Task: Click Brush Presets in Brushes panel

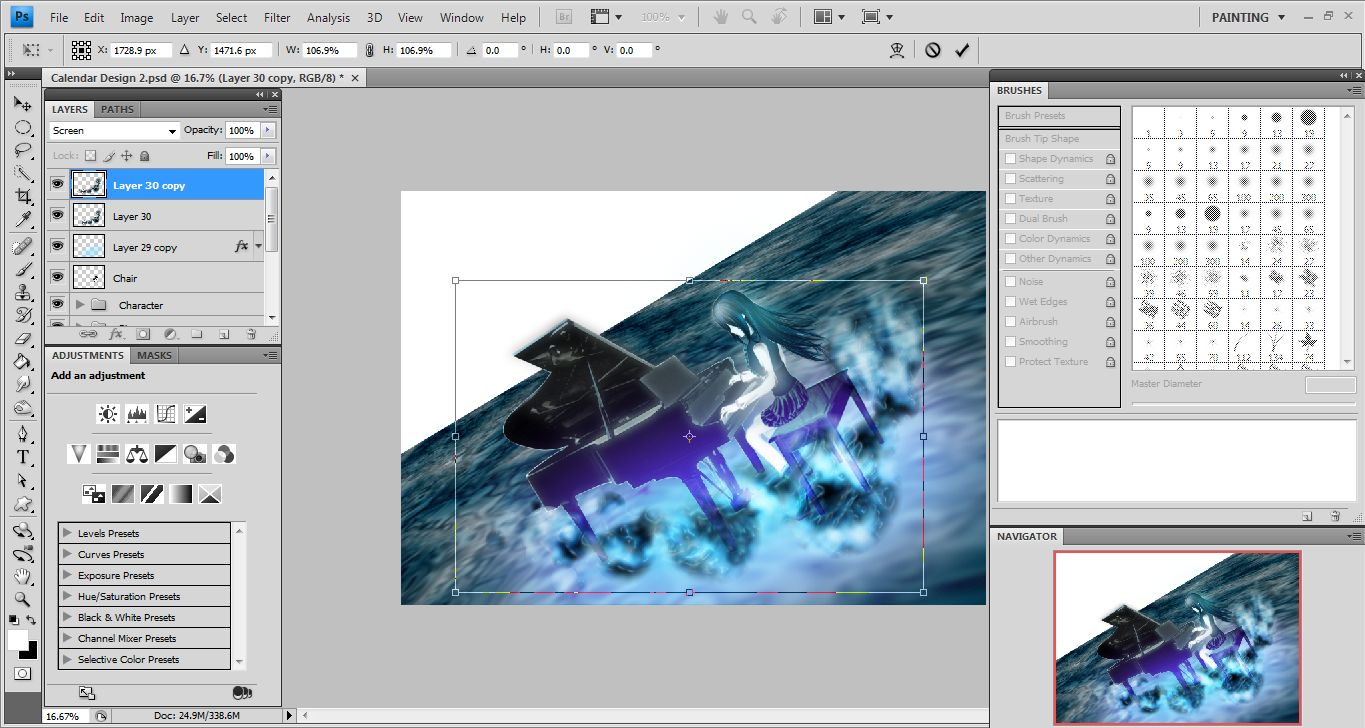Action: pyautogui.click(x=1059, y=116)
